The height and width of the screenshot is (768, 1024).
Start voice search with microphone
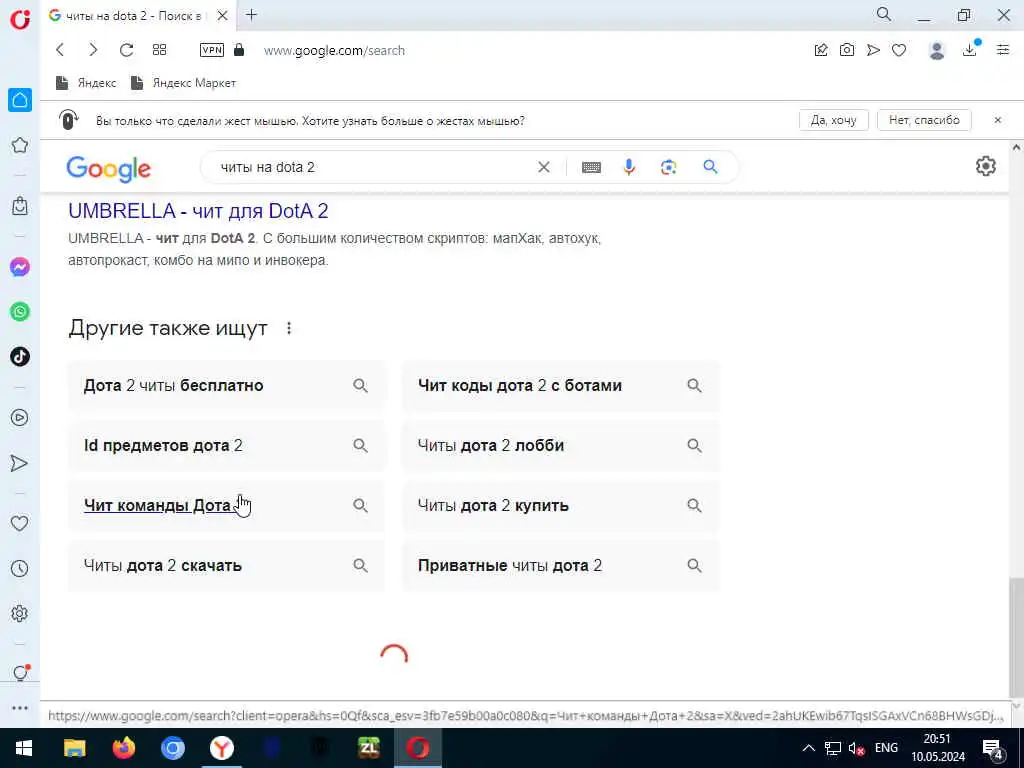(629, 167)
